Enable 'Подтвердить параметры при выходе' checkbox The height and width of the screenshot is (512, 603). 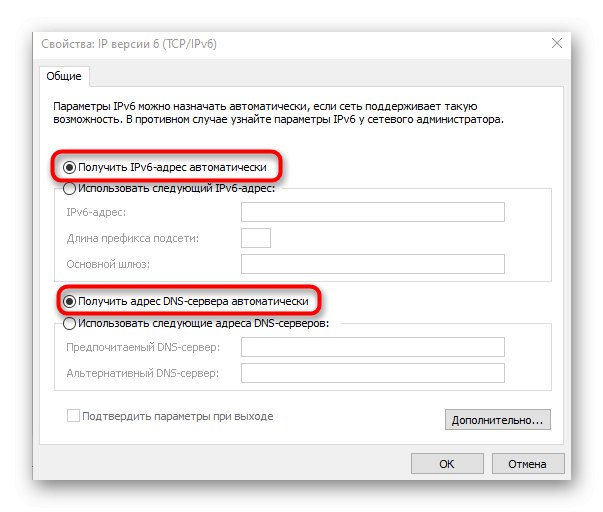click(x=74, y=416)
